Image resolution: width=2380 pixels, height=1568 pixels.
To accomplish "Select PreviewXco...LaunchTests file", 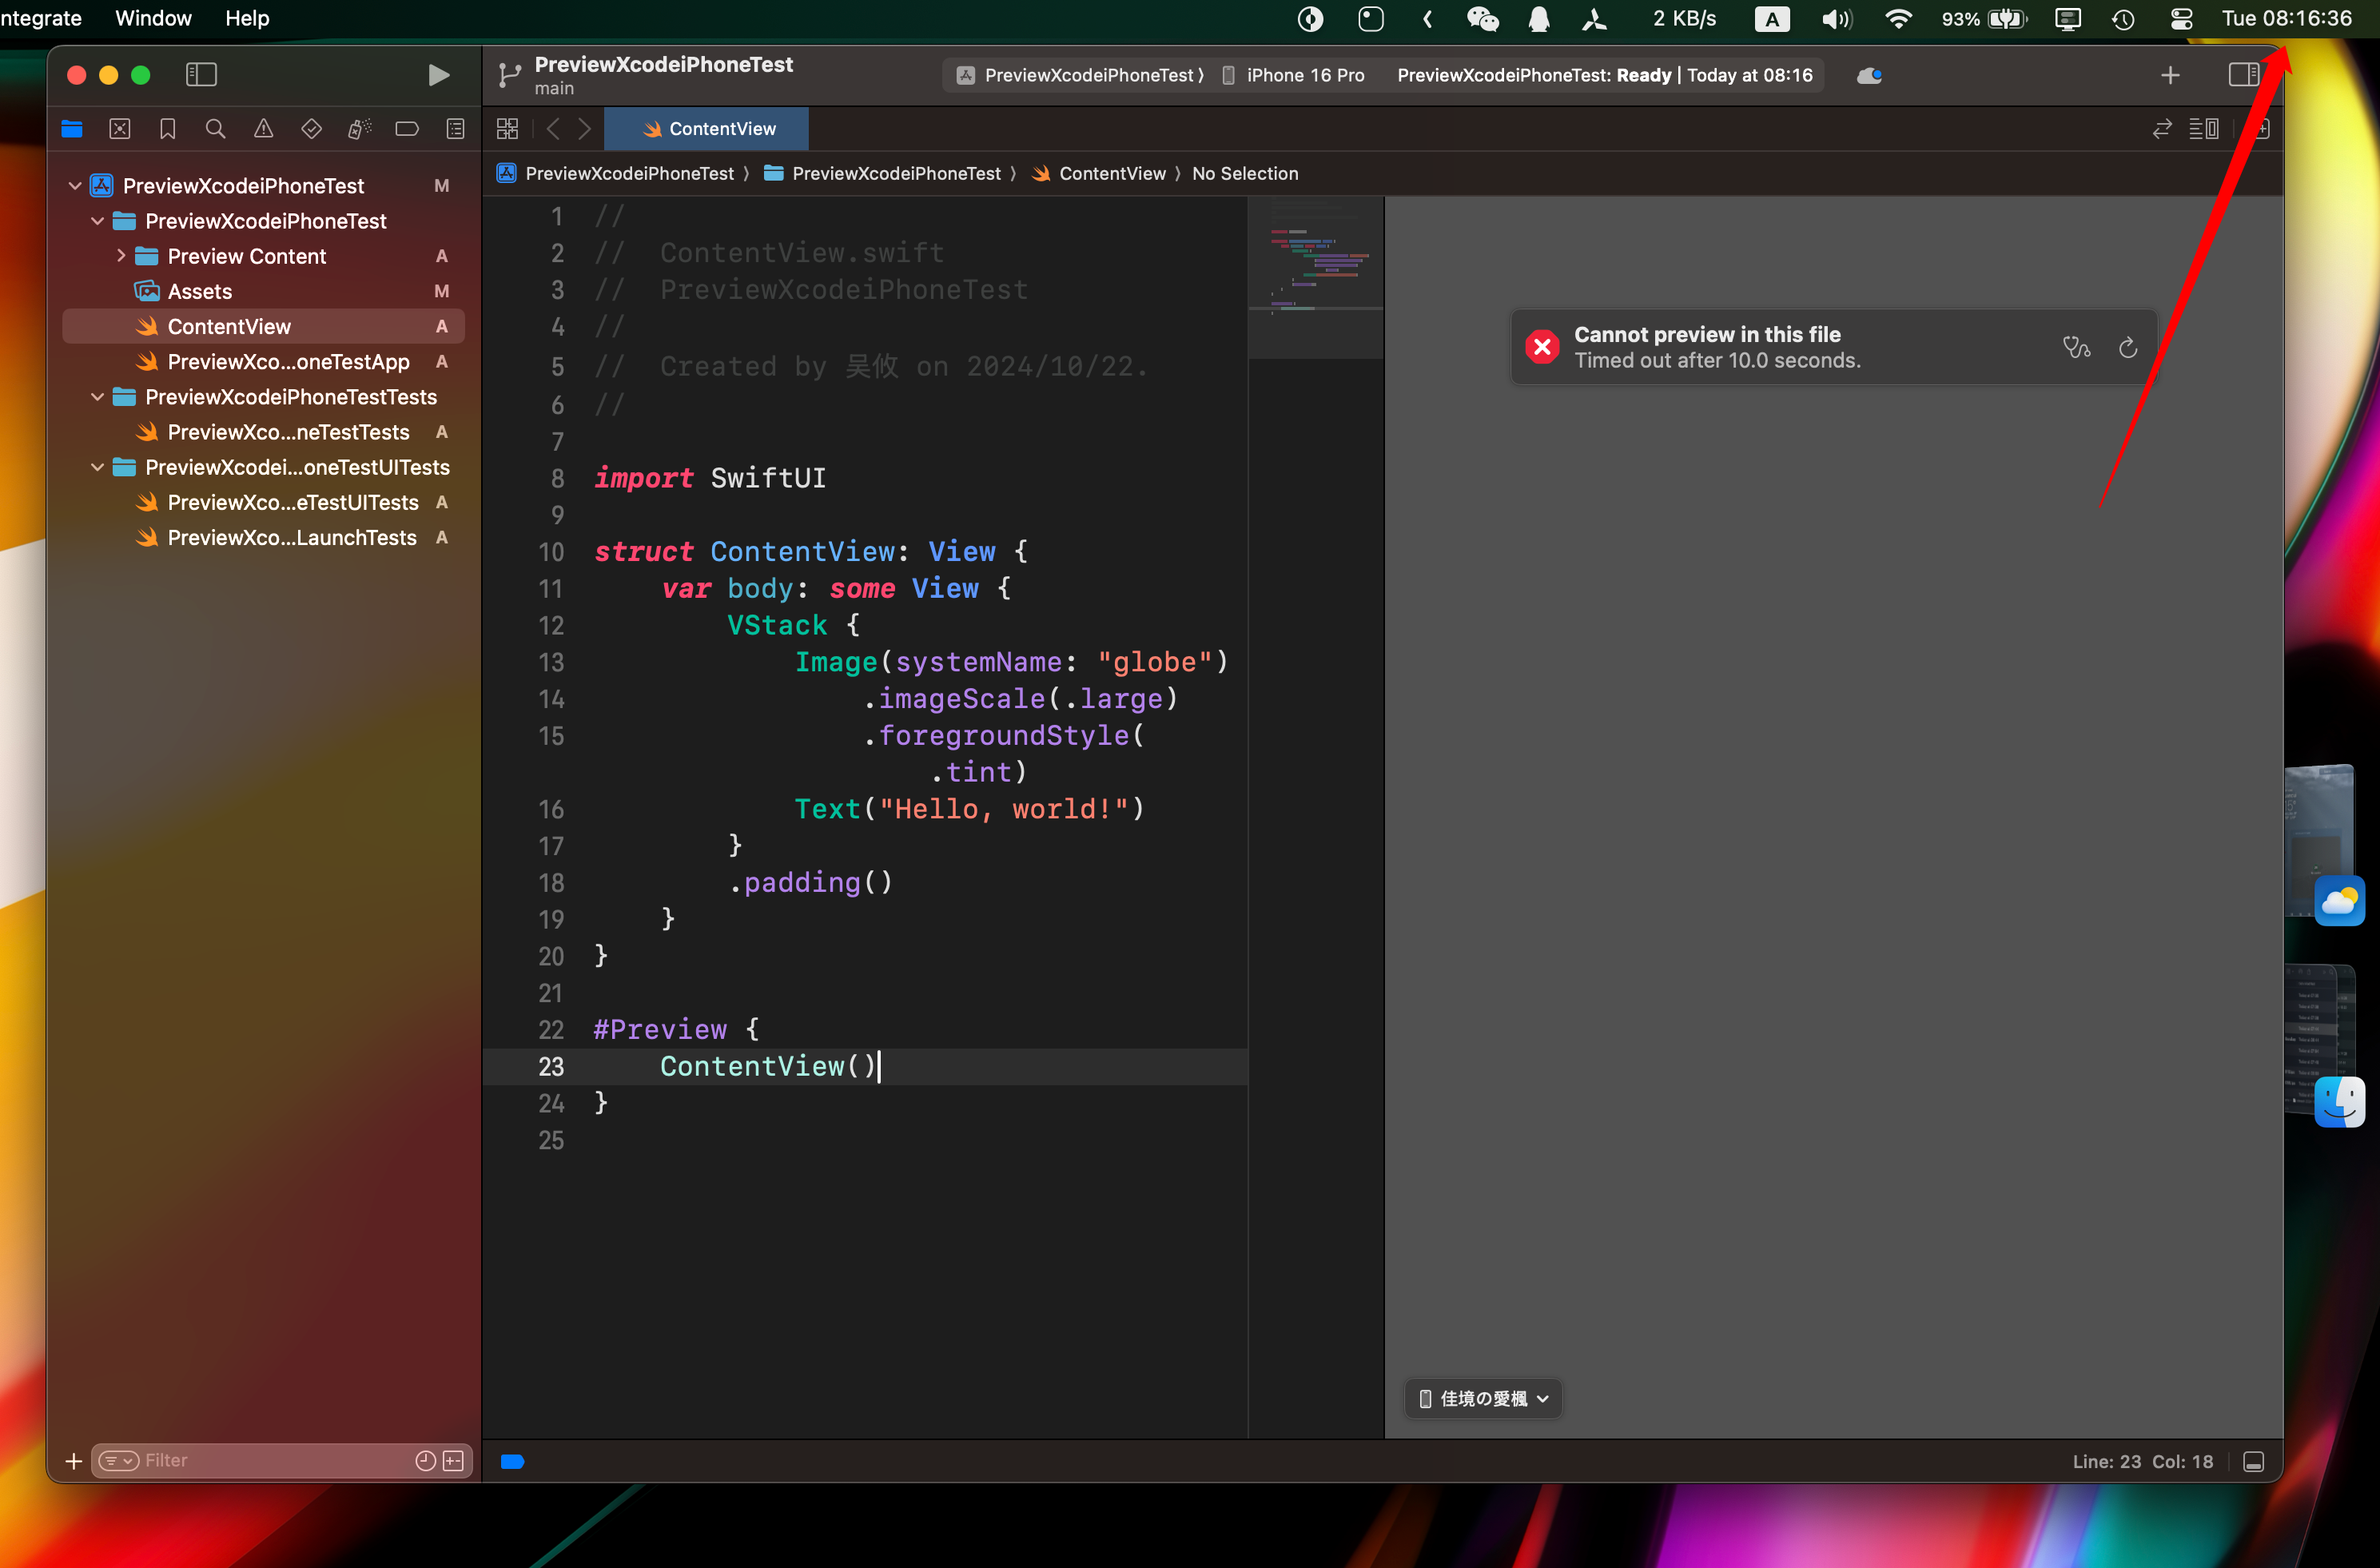I will 263,537.
